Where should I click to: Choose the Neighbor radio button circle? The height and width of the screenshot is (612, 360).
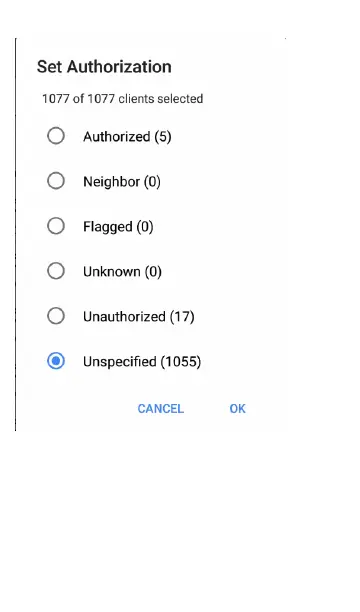click(56, 181)
